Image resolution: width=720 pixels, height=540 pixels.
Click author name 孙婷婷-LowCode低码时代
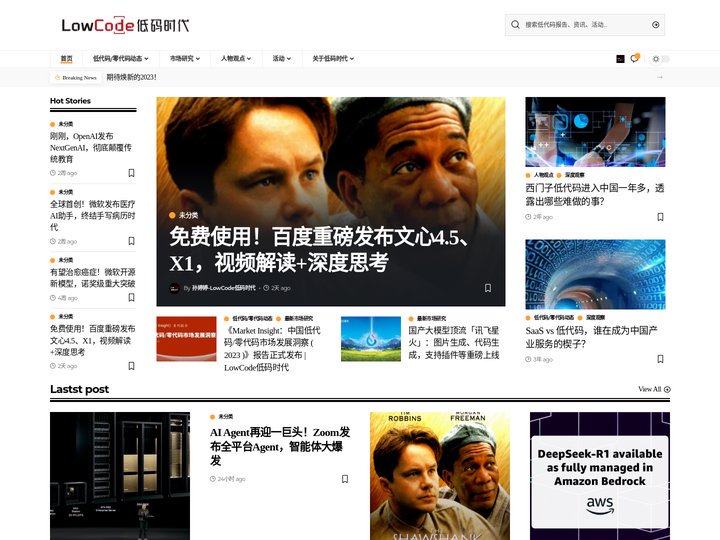point(224,288)
